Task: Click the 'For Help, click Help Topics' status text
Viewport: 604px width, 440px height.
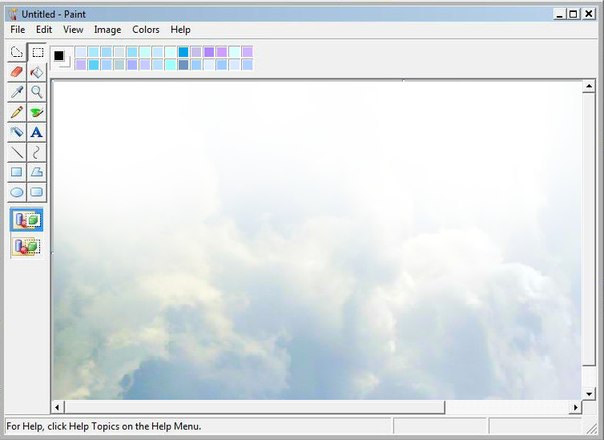Action: tap(104, 427)
